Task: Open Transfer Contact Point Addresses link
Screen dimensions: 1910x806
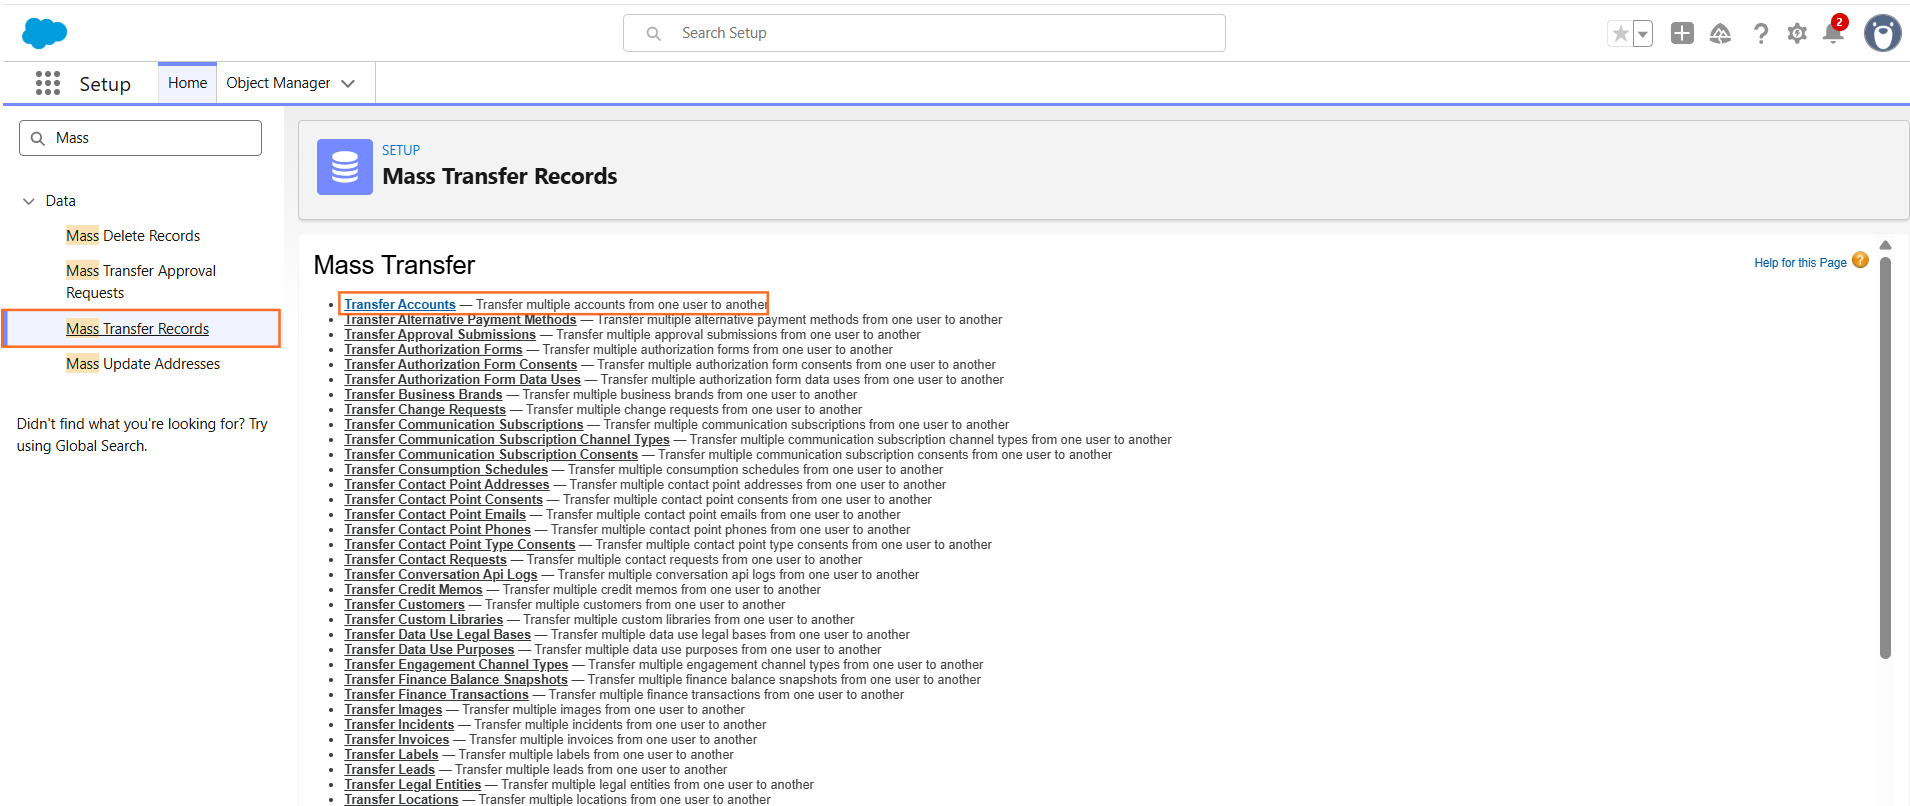Action: 447,485
